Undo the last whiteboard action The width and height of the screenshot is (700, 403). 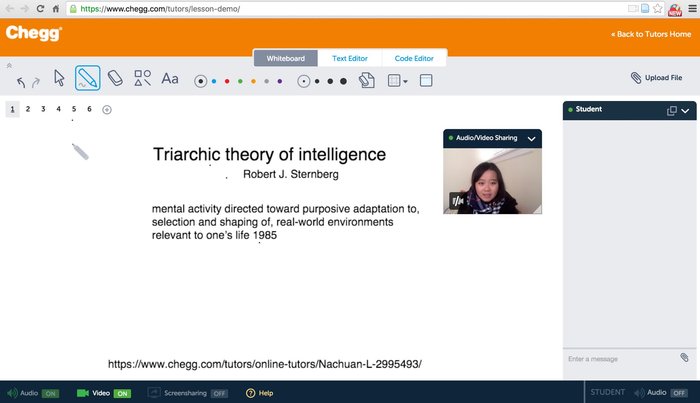pos(21,82)
